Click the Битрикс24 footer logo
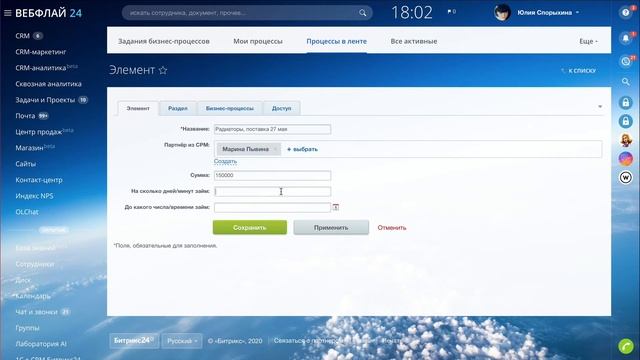The image size is (640, 360). pyautogui.click(x=133, y=340)
